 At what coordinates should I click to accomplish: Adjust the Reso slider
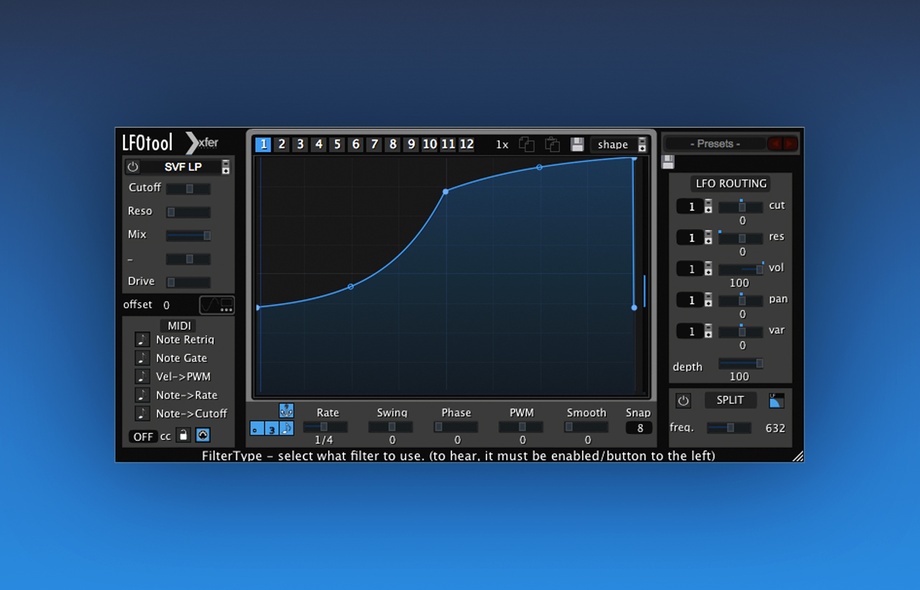[188, 212]
